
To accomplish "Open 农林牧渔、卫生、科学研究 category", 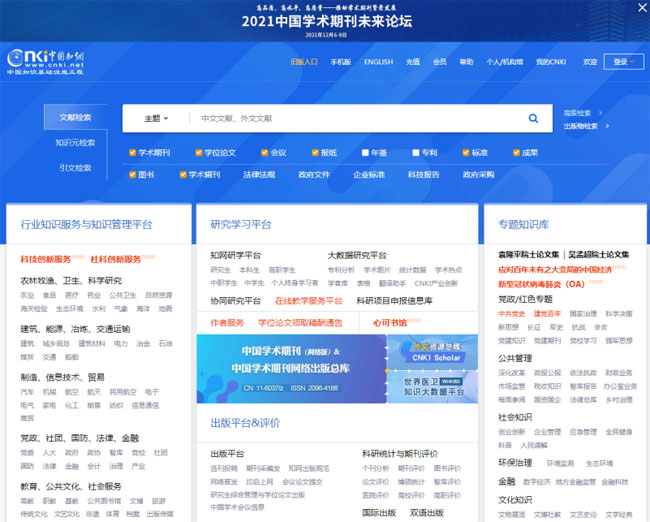I will (x=71, y=281).
